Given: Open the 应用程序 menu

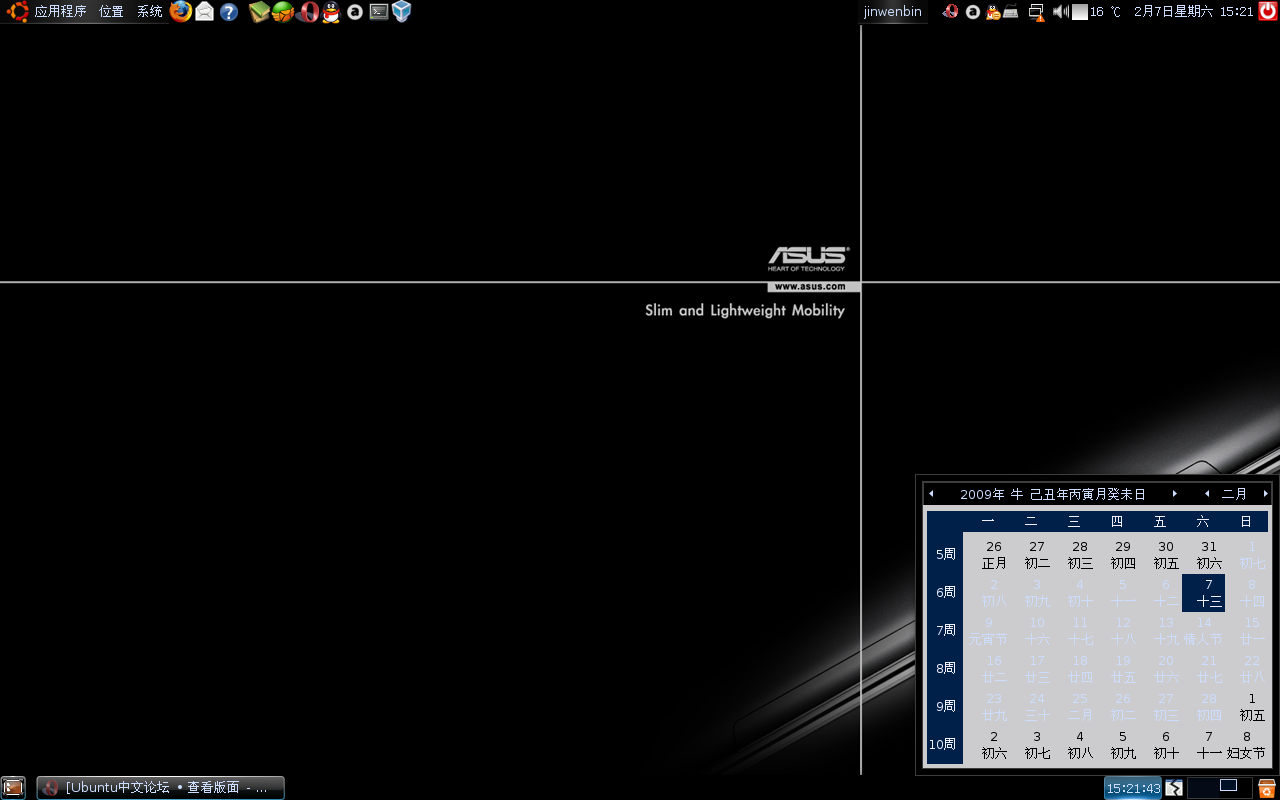Looking at the screenshot, I should coord(61,12).
